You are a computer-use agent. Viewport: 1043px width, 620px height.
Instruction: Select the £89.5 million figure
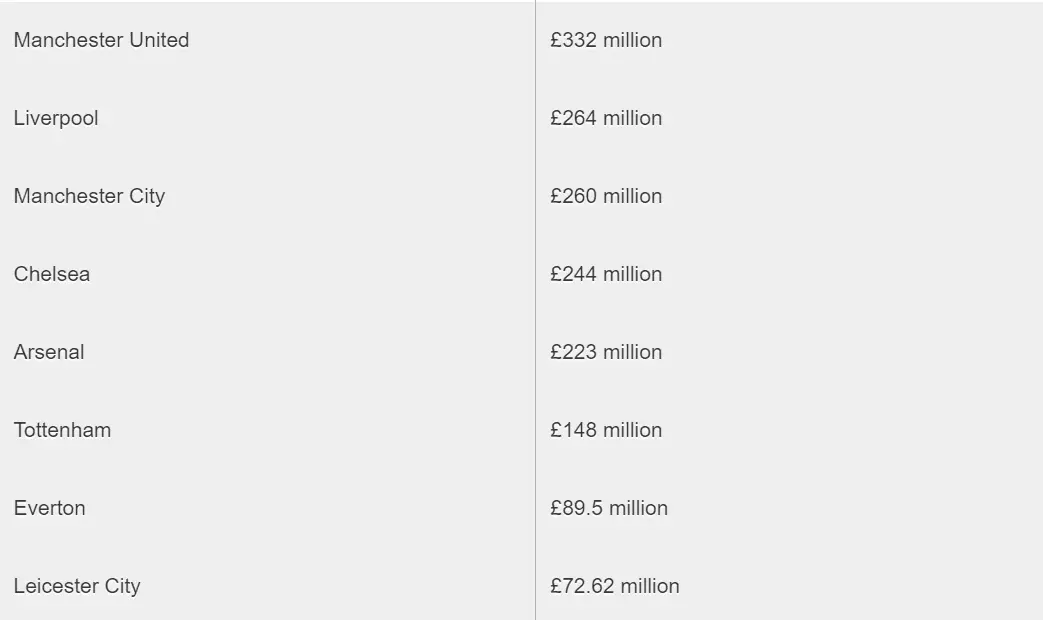point(609,508)
